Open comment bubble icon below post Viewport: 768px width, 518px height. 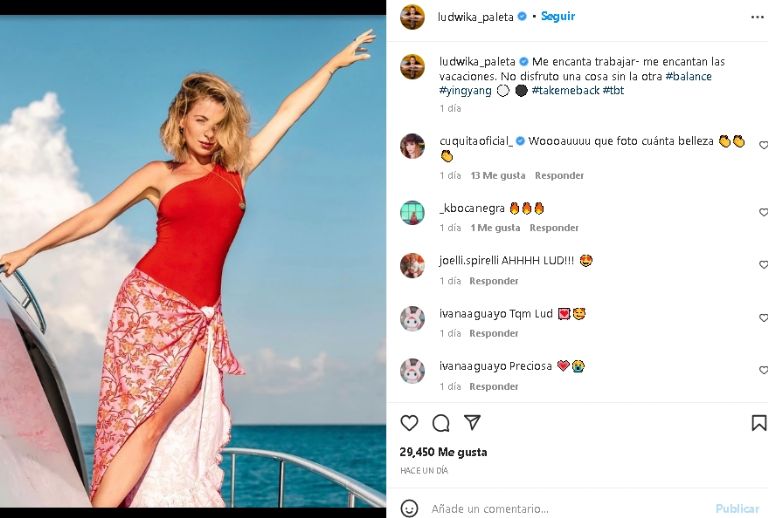[440, 423]
